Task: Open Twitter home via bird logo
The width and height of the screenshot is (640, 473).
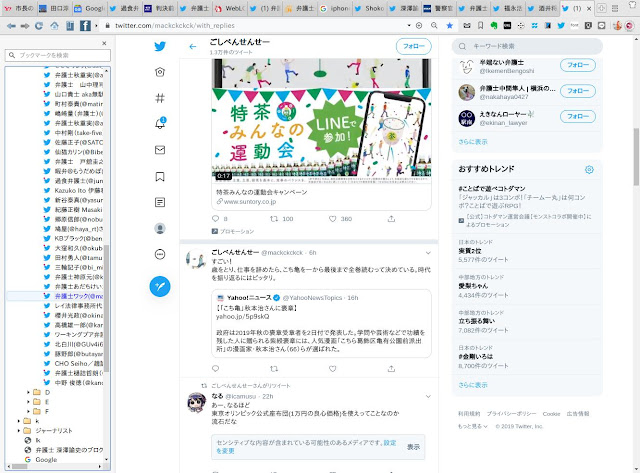Action: coord(160,46)
